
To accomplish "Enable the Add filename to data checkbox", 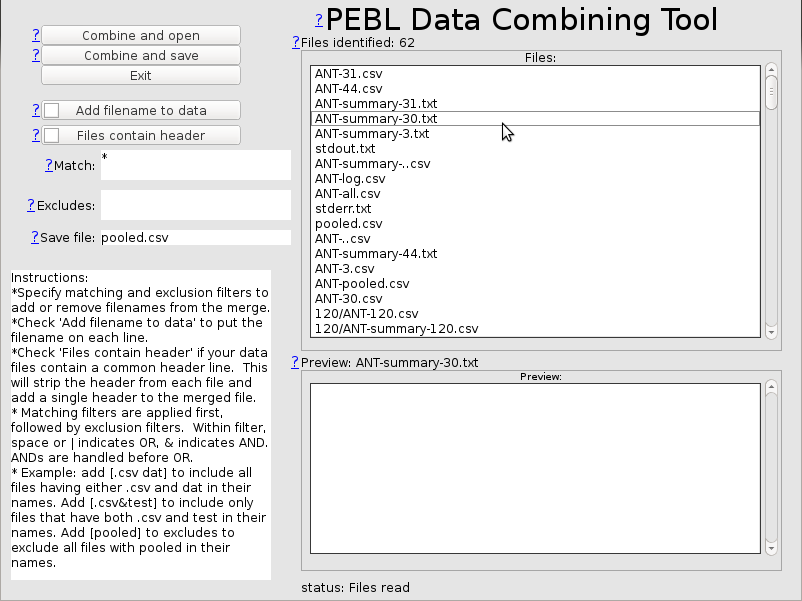I will click(x=52, y=110).
